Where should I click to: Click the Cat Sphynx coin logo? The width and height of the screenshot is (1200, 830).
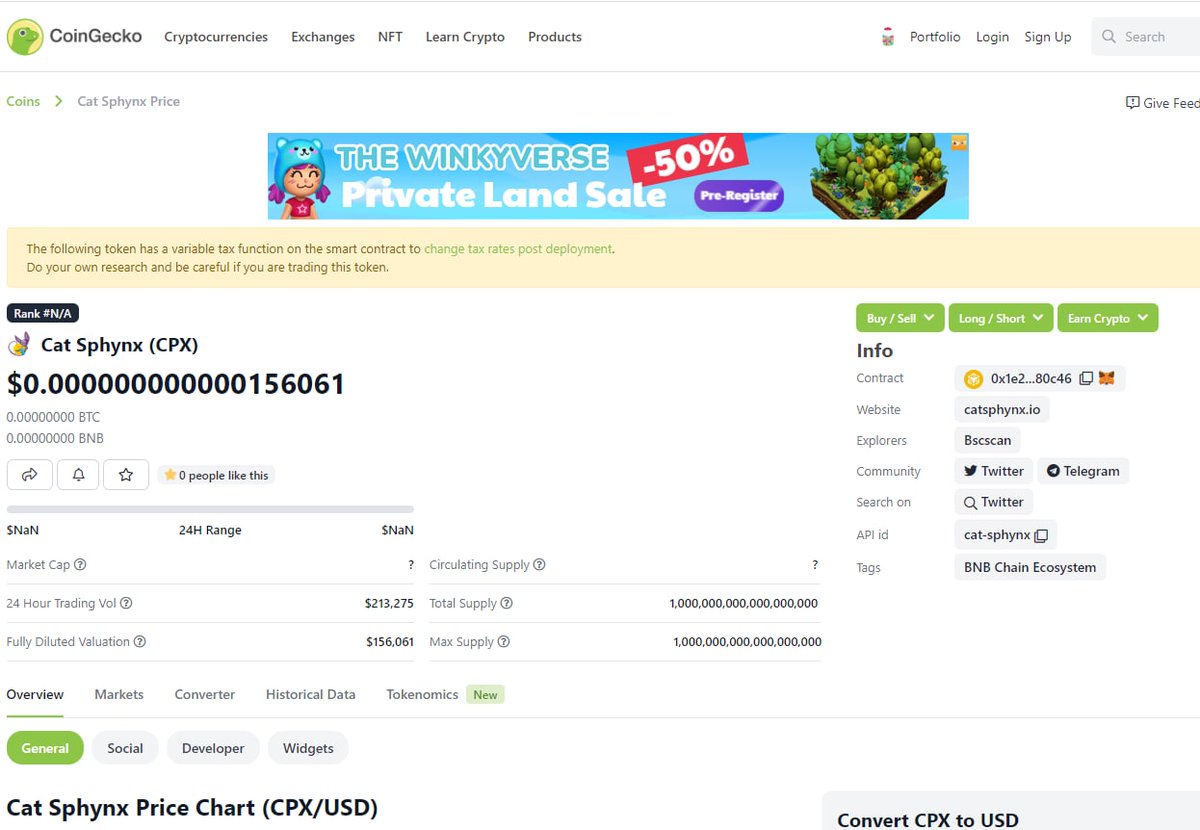pos(19,345)
